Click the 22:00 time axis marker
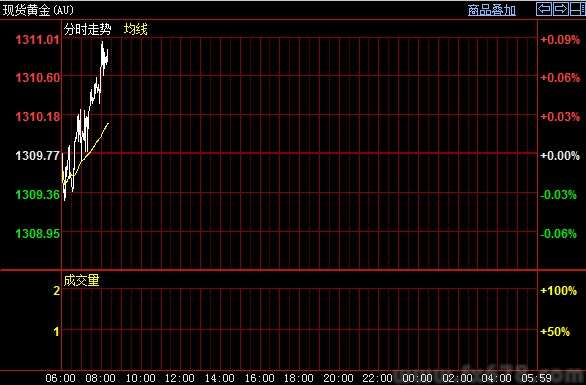Screen dimensions: 586x385 pos(378,378)
